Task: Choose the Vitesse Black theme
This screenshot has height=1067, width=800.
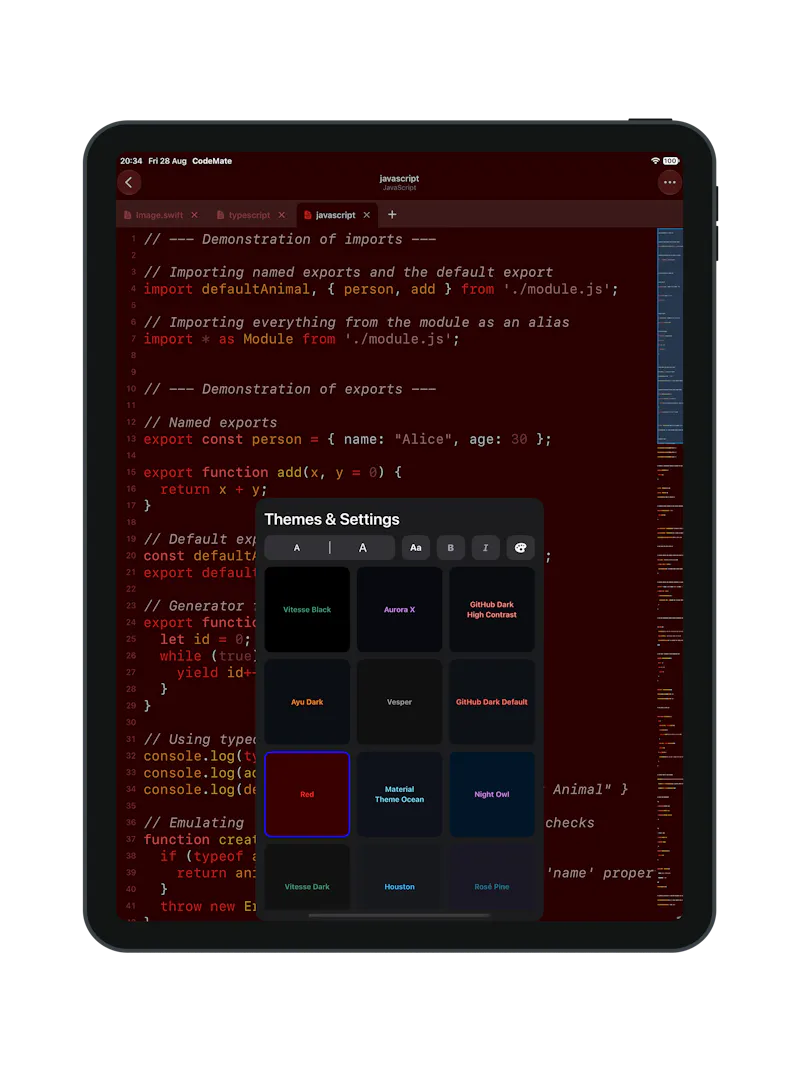Action: [x=307, y=610]
